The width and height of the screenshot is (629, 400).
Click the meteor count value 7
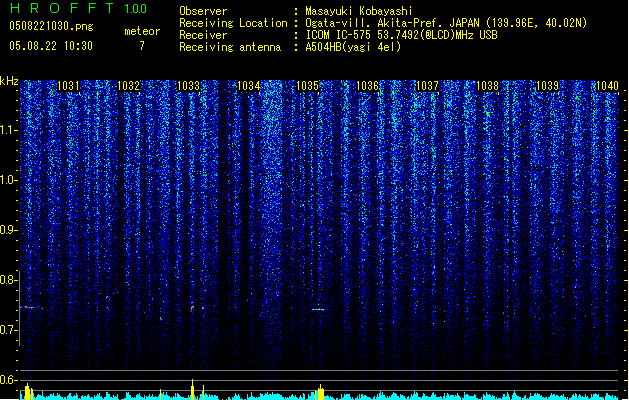(142, 46)
